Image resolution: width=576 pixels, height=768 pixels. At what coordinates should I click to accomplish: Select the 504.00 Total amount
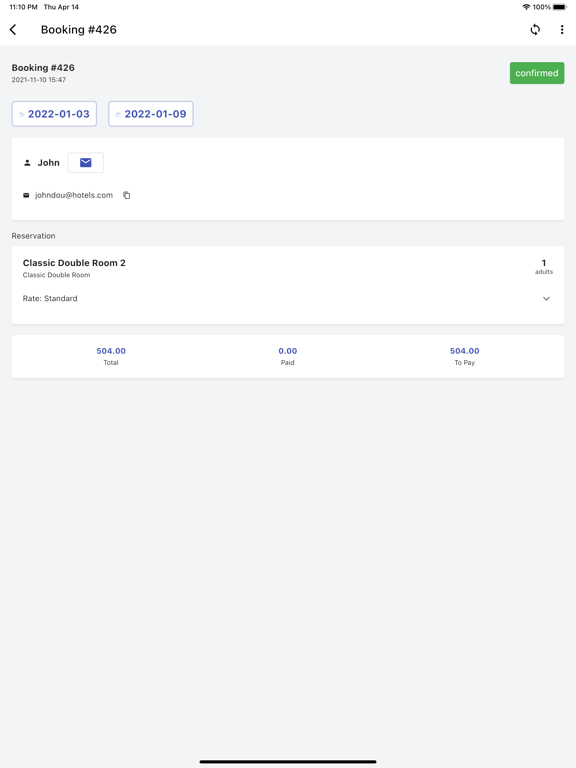tap(111, 351)
